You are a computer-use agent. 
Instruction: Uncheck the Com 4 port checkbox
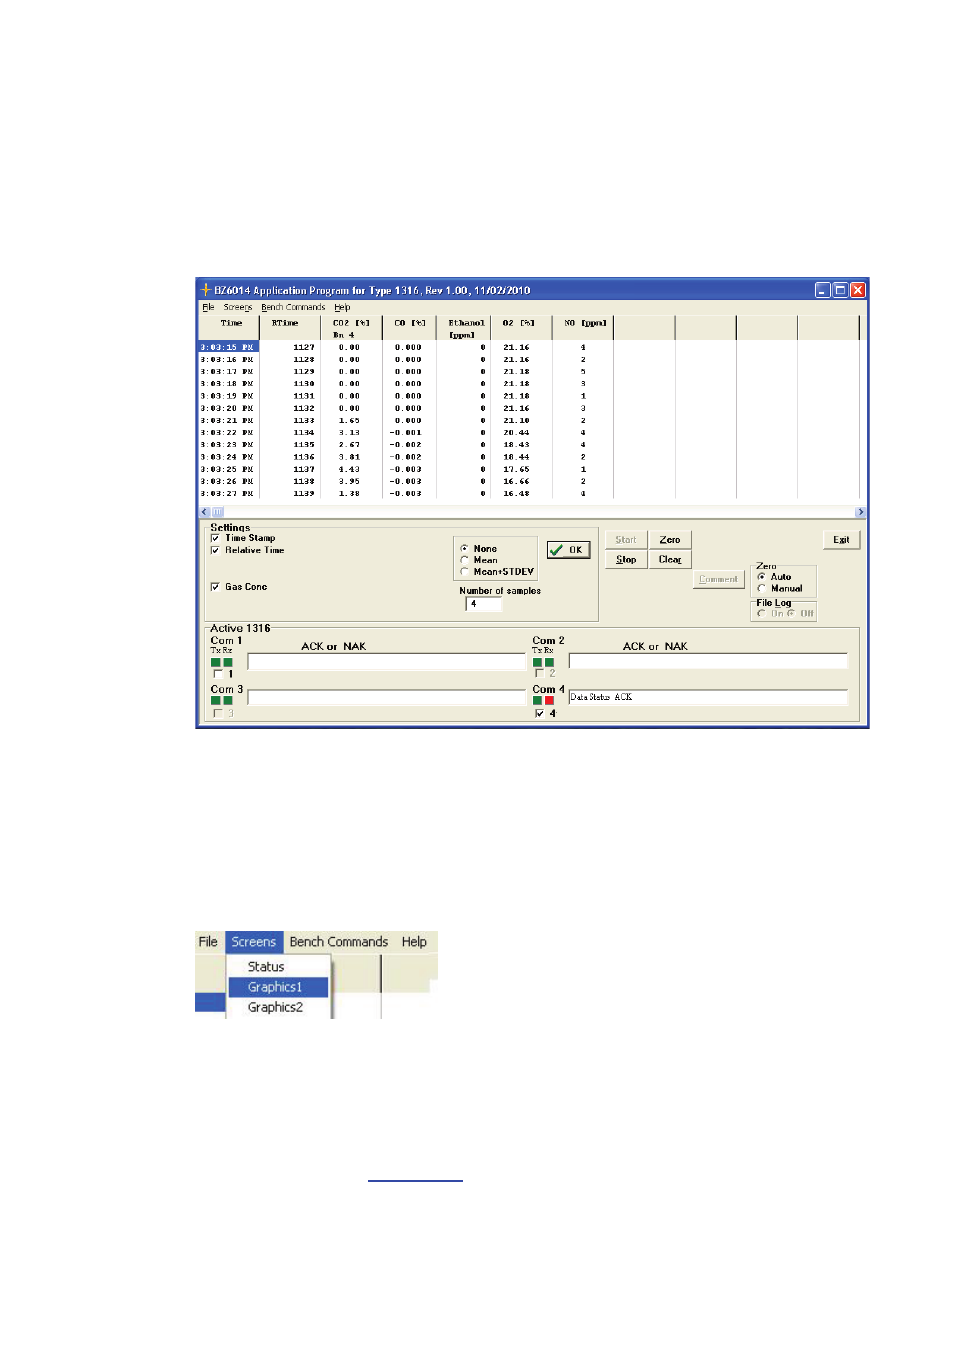coord(540,713)
